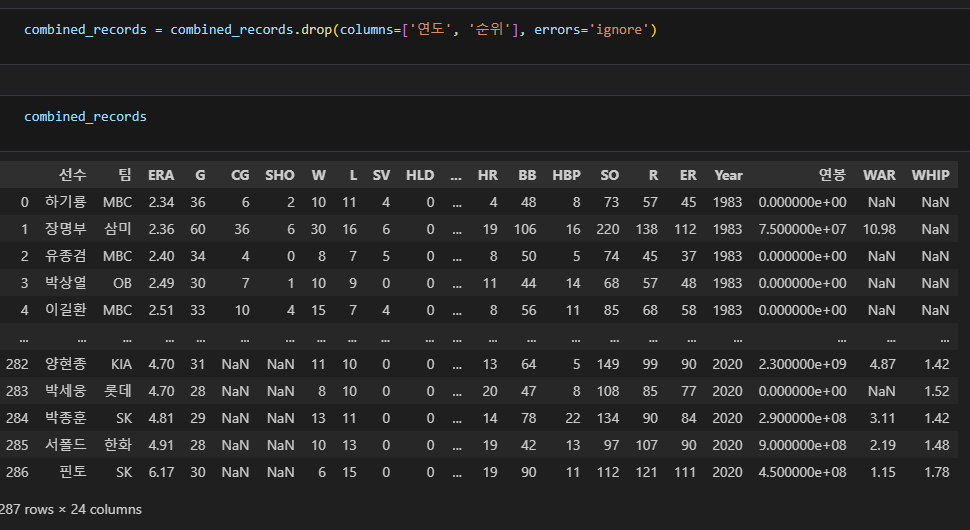Click WAR value 4.87
The image size is (970, 530).
pos(882,364)
